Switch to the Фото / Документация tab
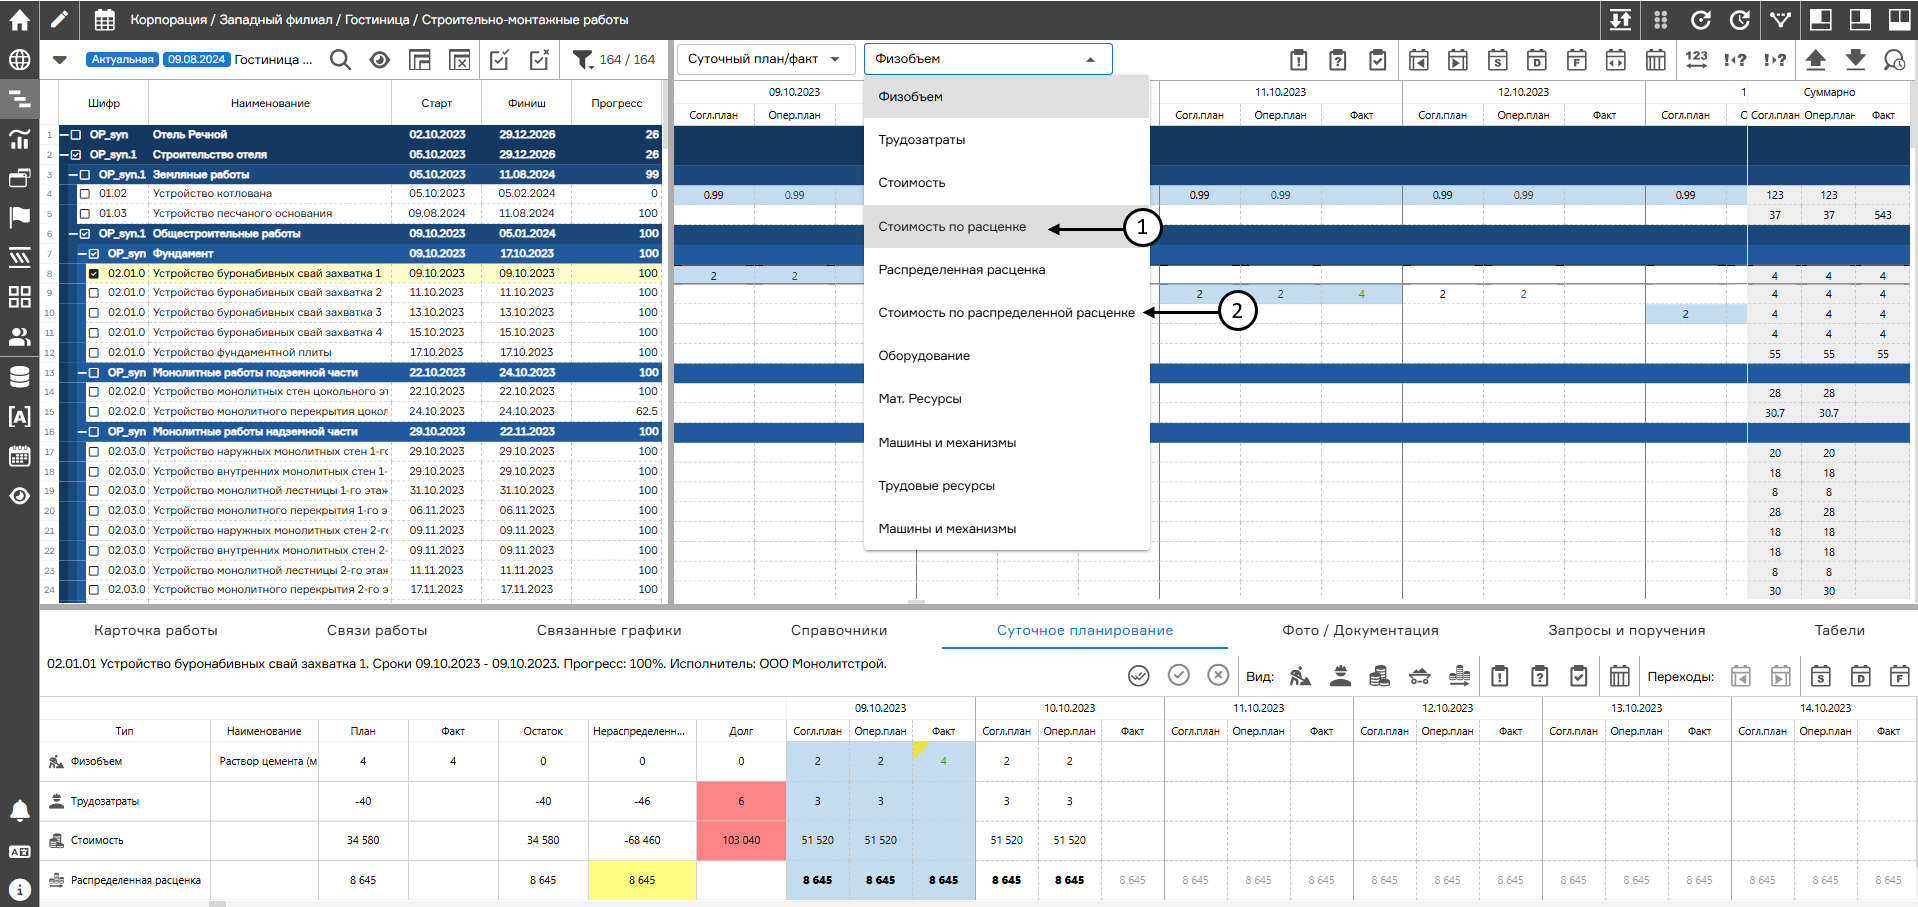The width and height of the screenshot is (1918, 907). (1360, 630)
